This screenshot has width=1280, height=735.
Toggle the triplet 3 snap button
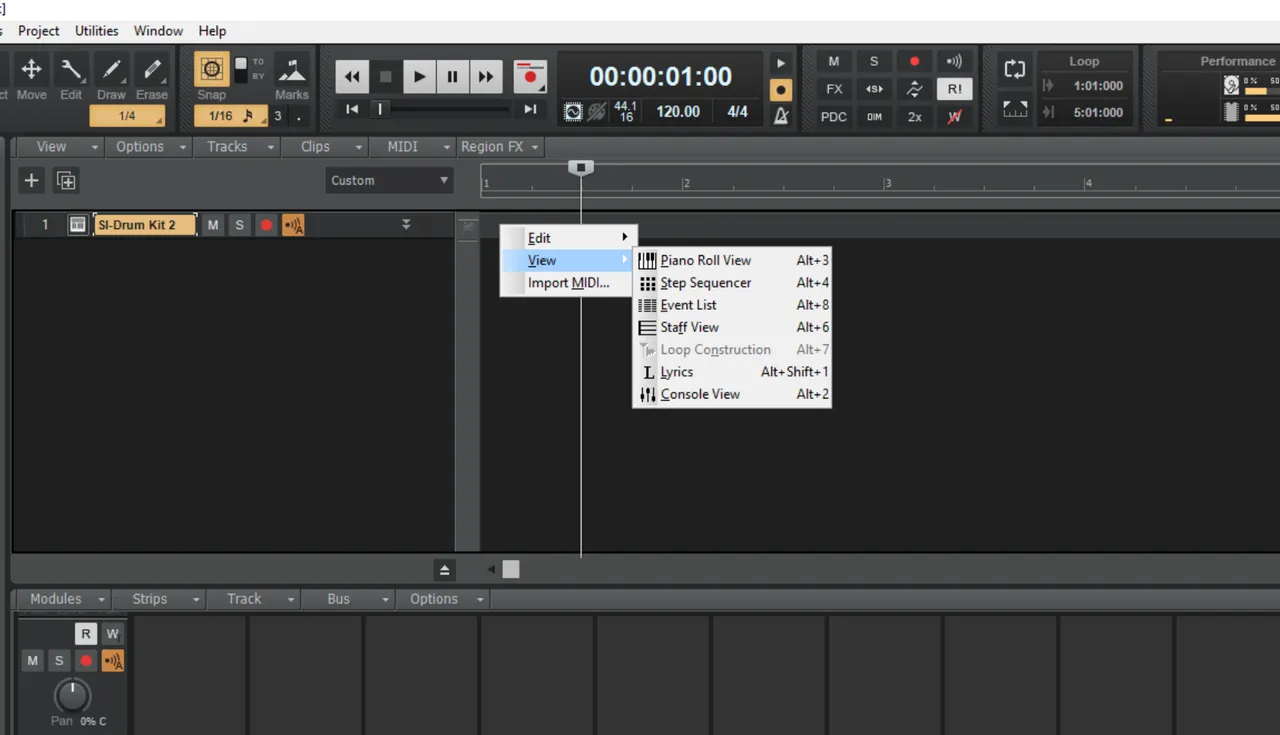[278, 116]
